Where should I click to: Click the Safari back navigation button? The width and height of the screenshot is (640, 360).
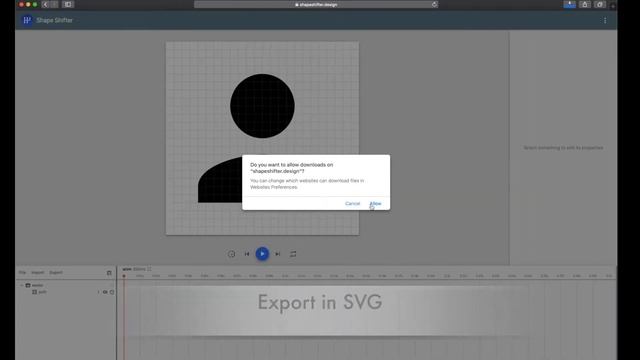45,4
